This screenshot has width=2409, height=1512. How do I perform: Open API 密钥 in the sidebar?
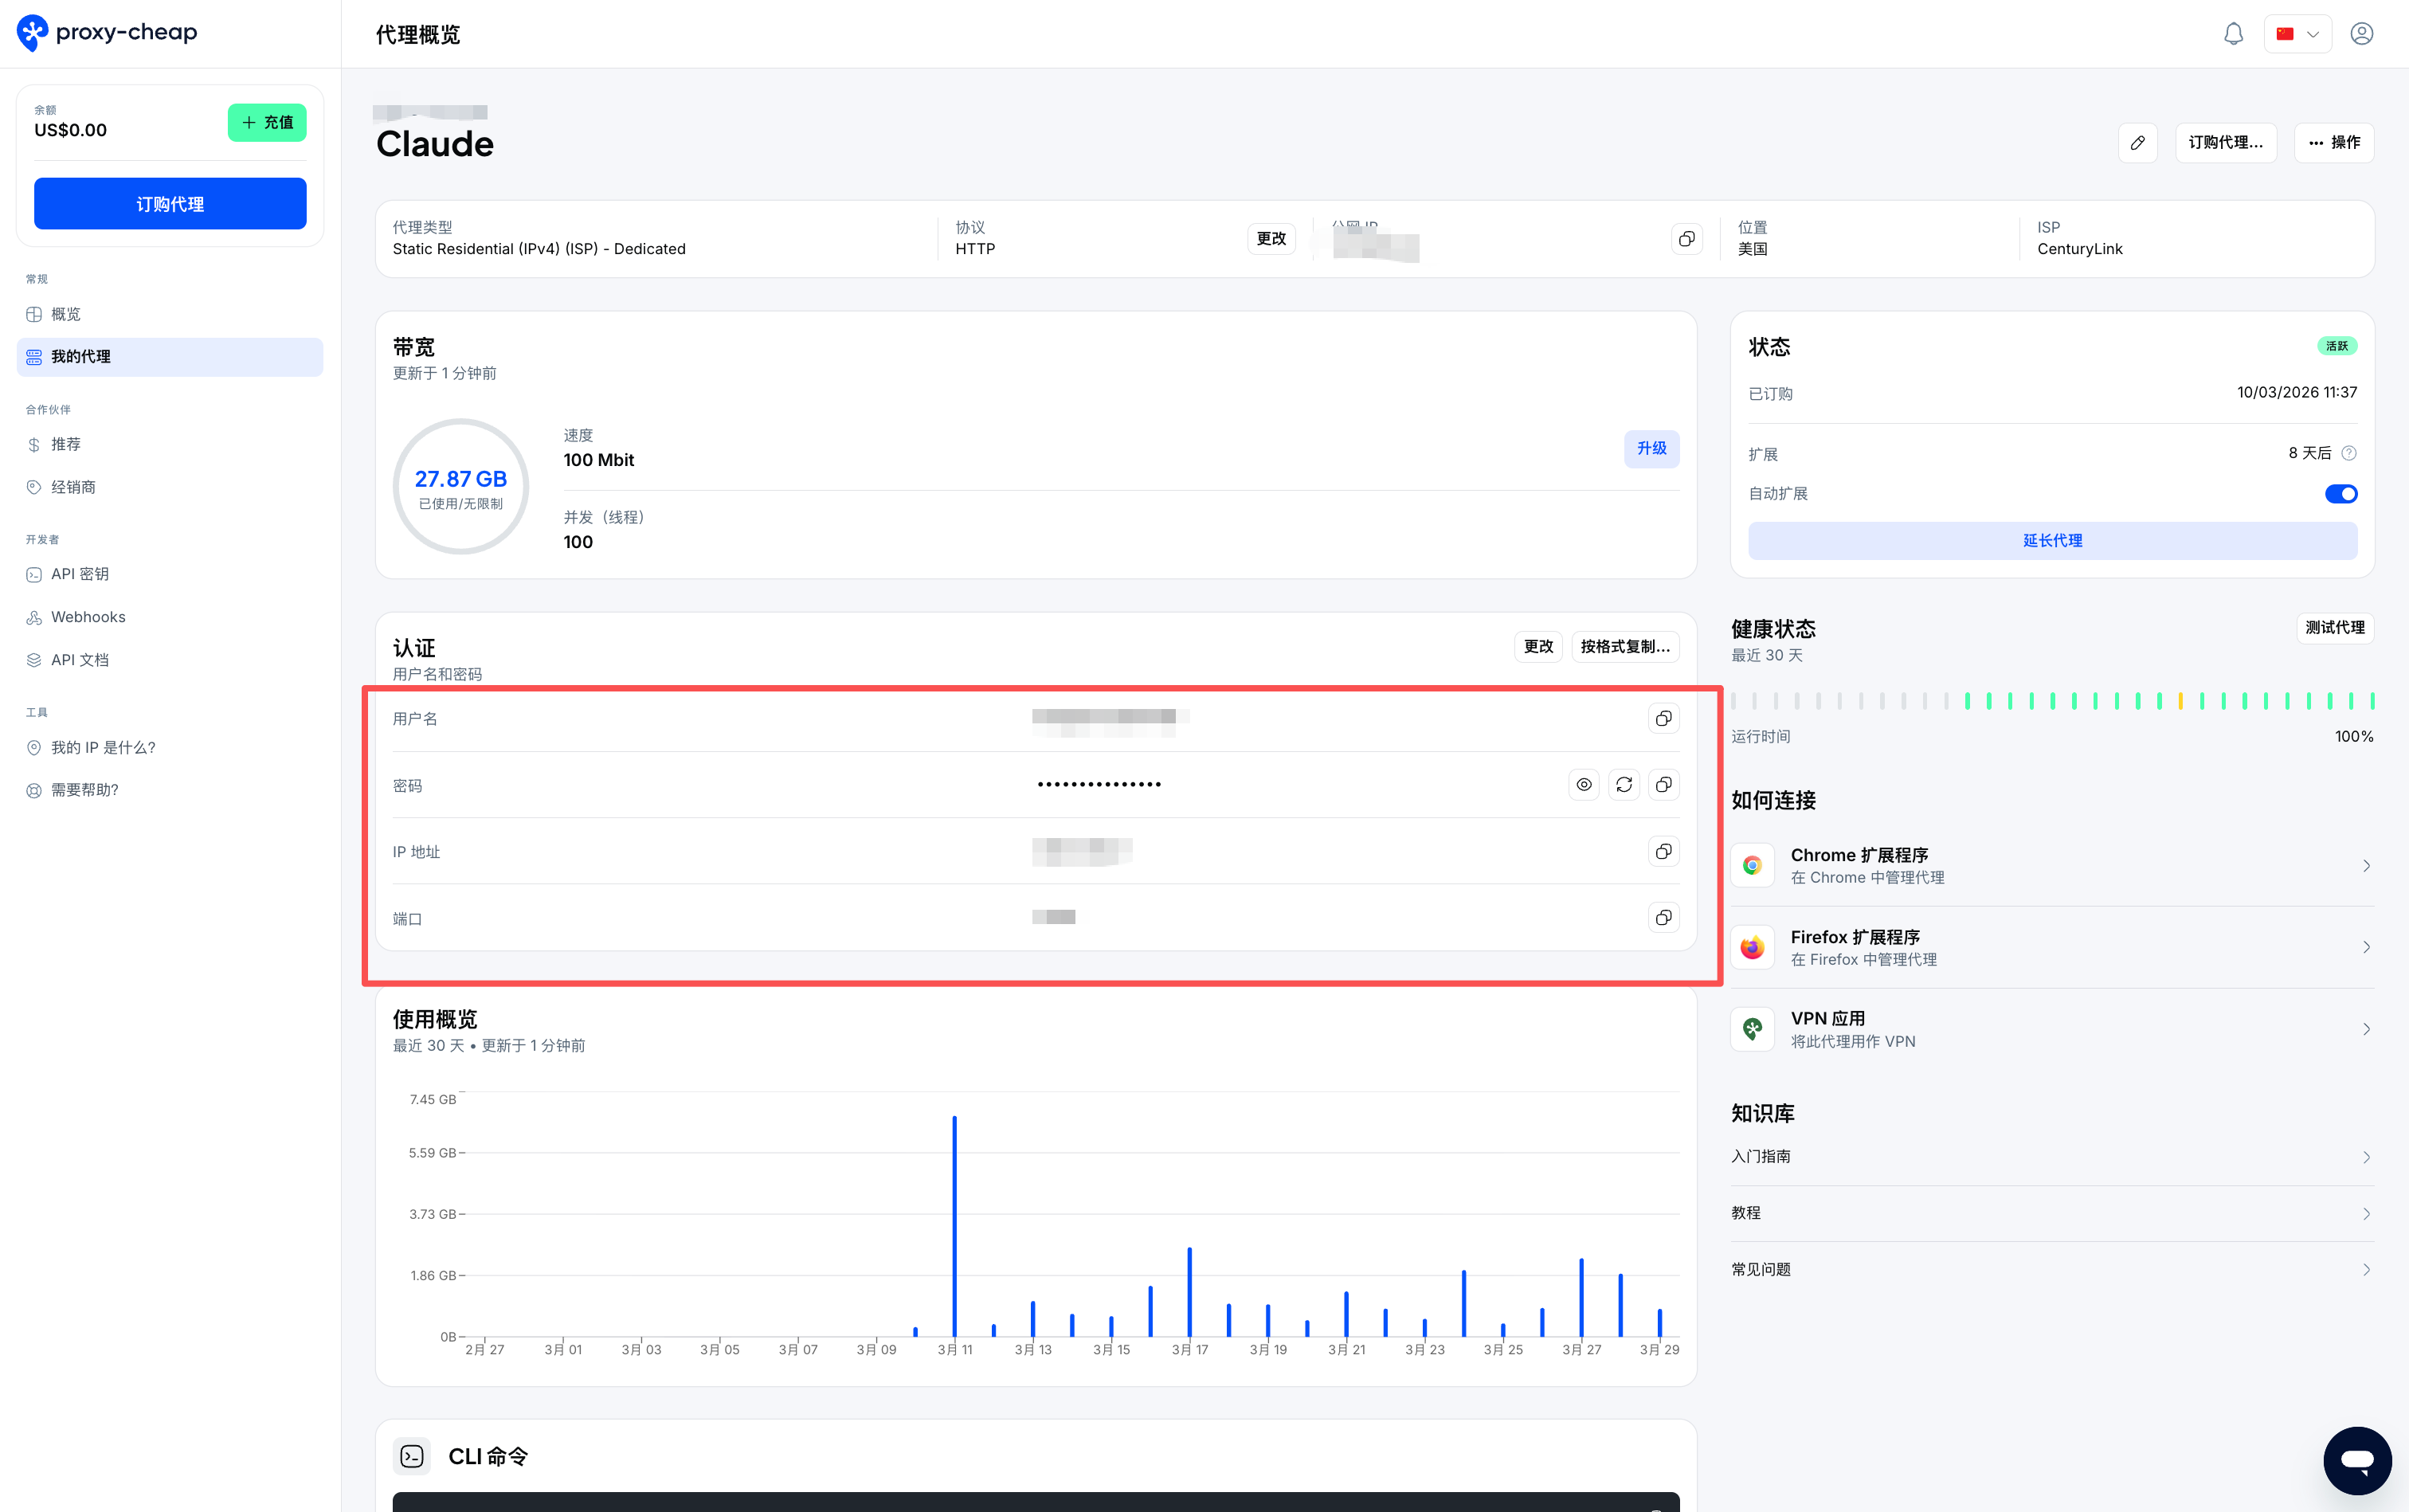[x=80, y=574]
